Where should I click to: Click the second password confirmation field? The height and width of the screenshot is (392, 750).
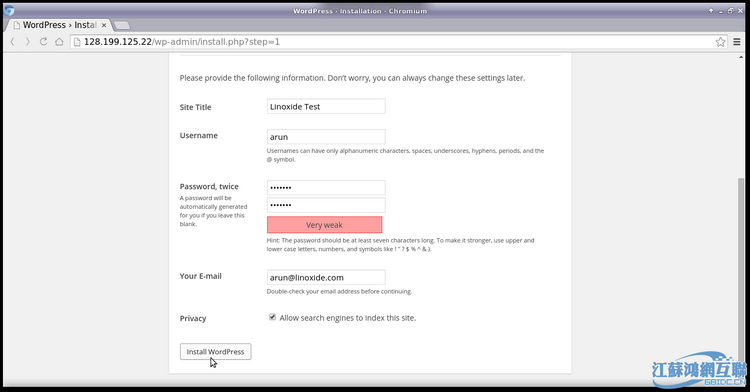[x=326, y=205]
